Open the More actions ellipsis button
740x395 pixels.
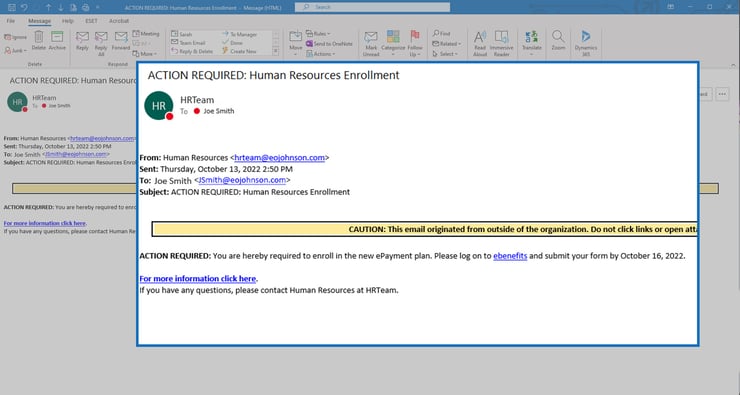click(x=723, y=94)
